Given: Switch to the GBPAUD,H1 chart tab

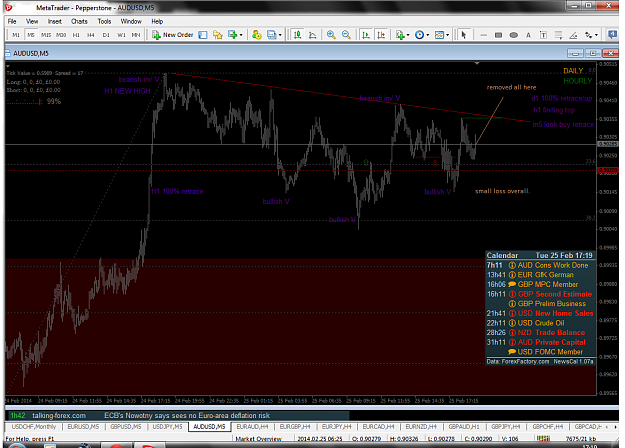Looking at the screenshot, I should 464,427.
